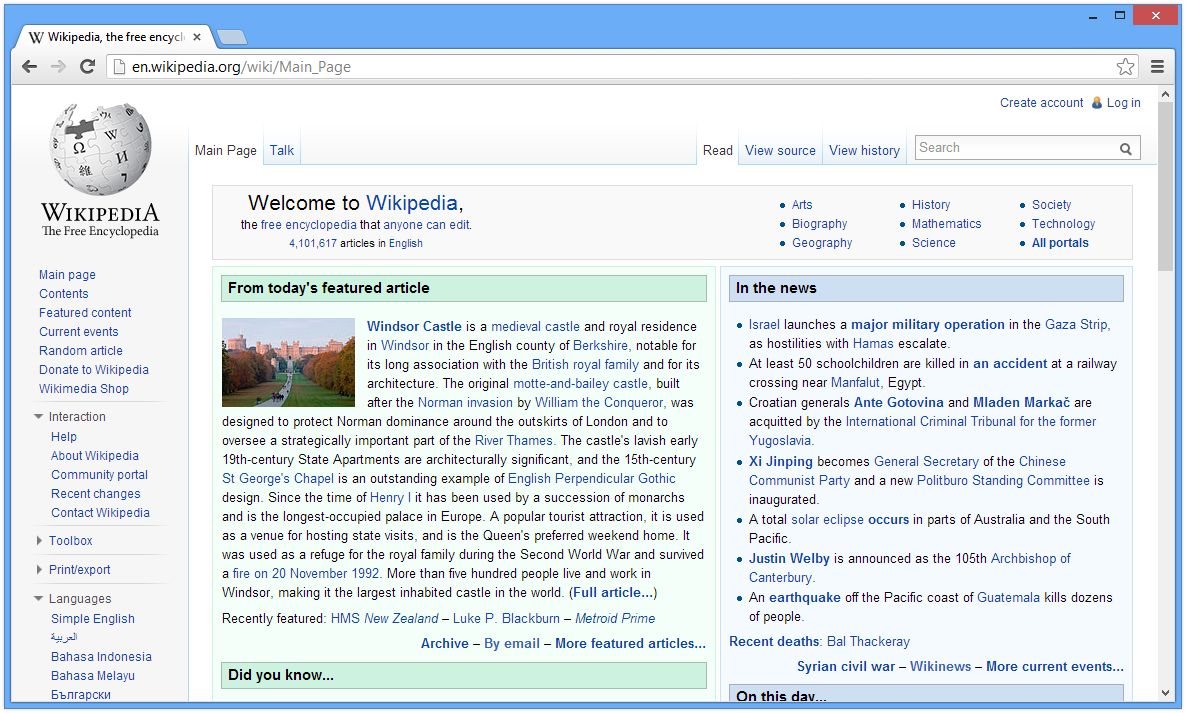Close the Wikipedia browser tab
1187x713 pixels.
(197, 38)
